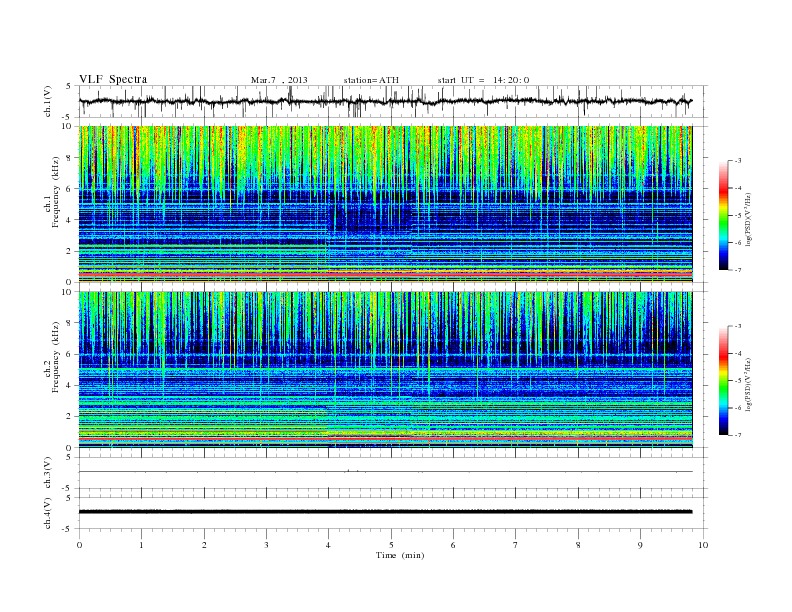Click the "-3" tick on ch.1 colorbar
This screenshot has height=612, width=792.
pos(738,161)
